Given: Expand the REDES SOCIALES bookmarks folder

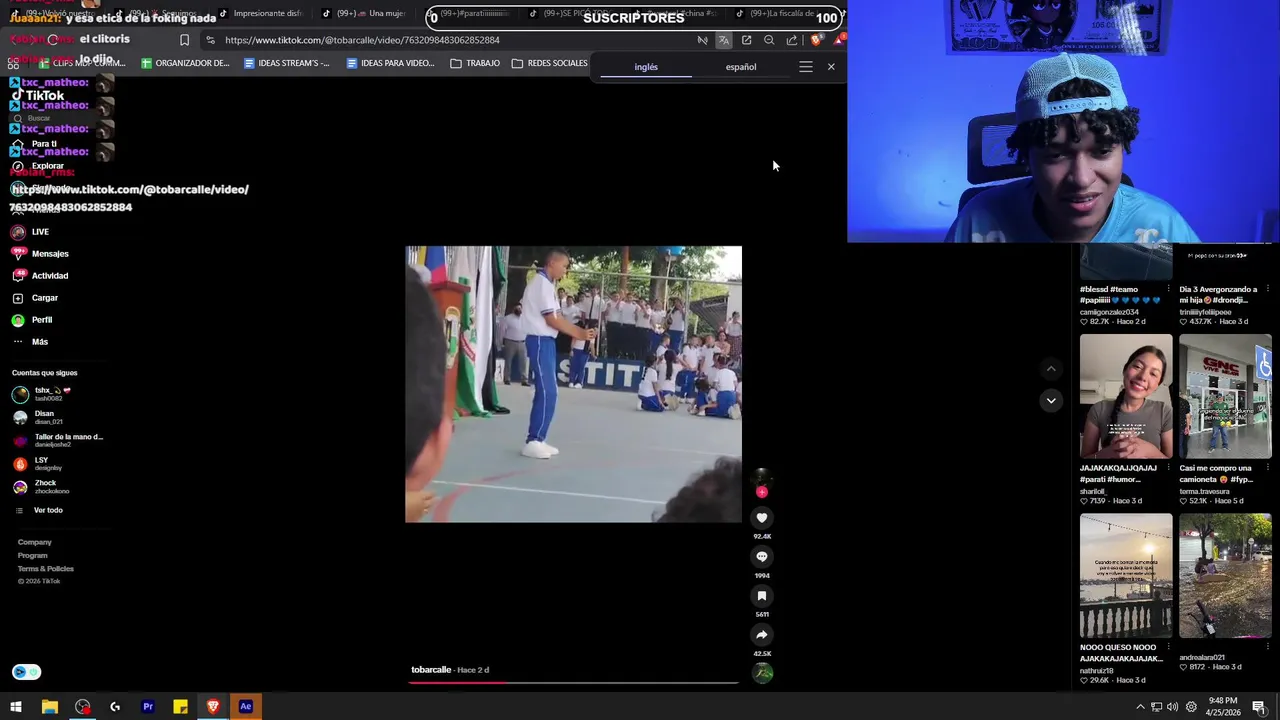Looking at the screenshot, I should click(550, 63).
